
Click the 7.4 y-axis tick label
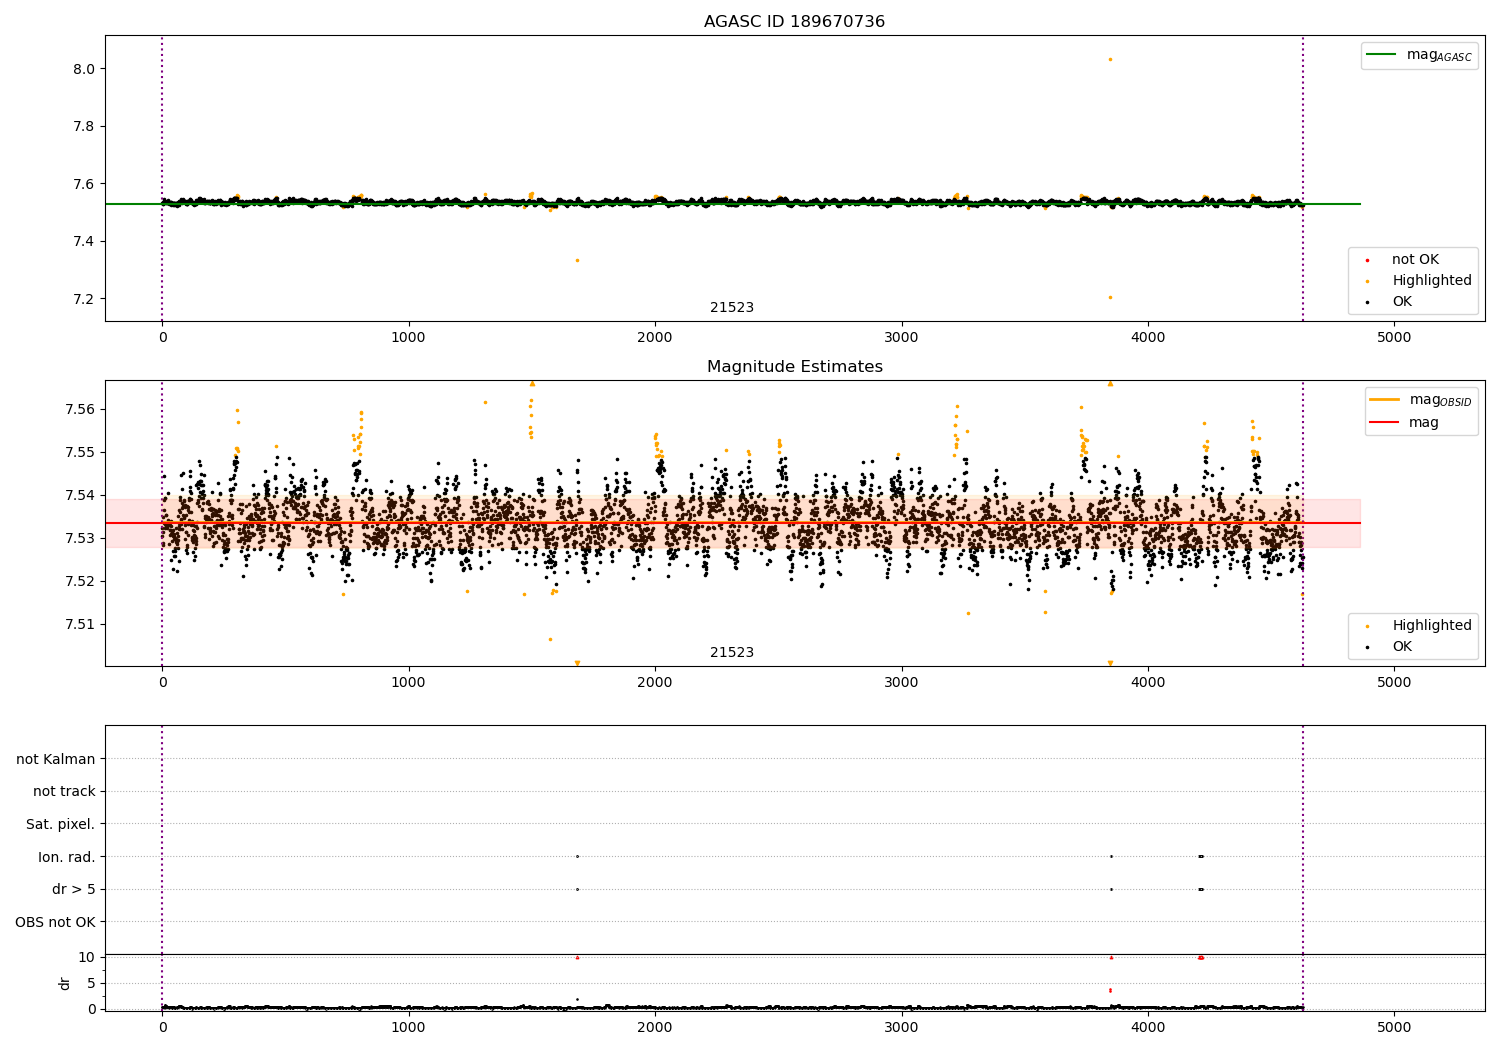click(85, 241)
